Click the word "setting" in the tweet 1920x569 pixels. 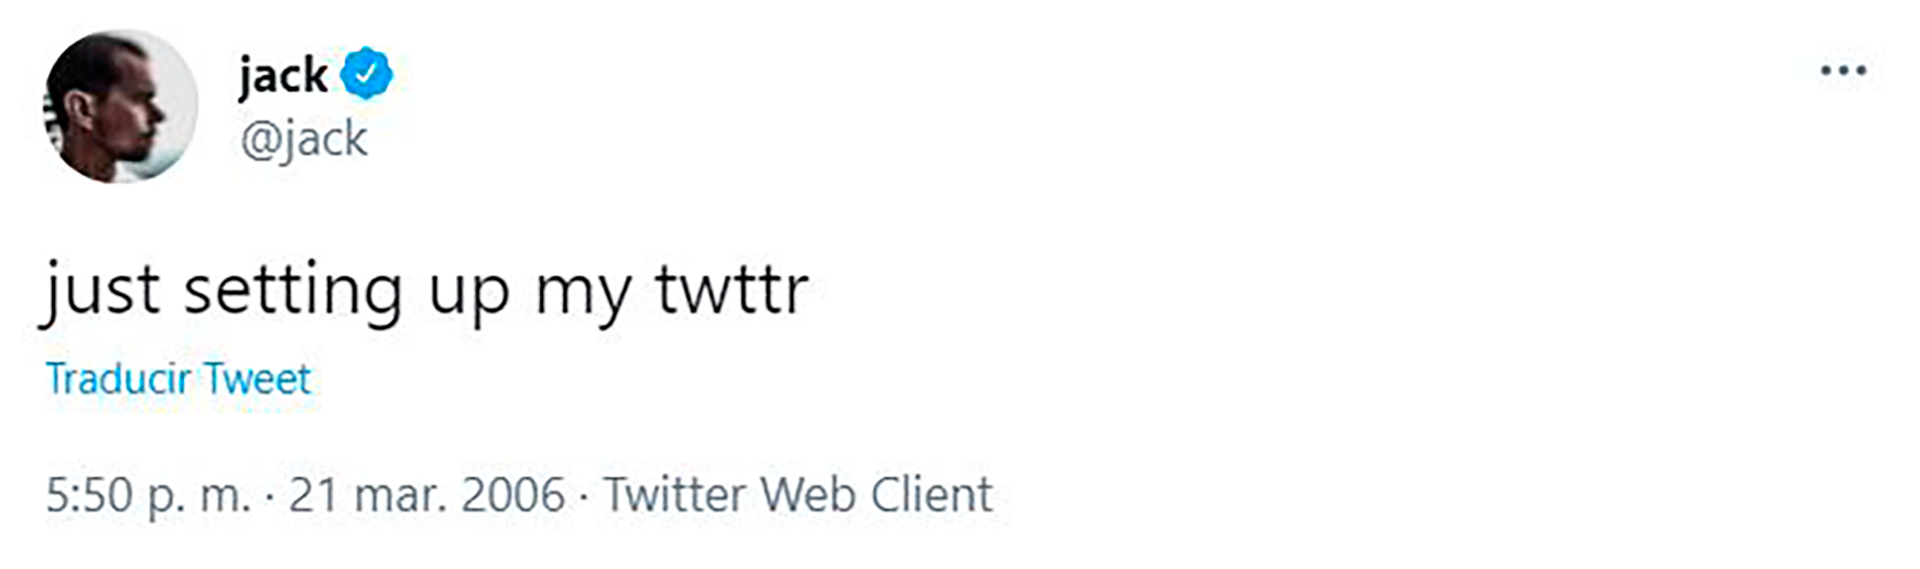[x=292, y=291]
